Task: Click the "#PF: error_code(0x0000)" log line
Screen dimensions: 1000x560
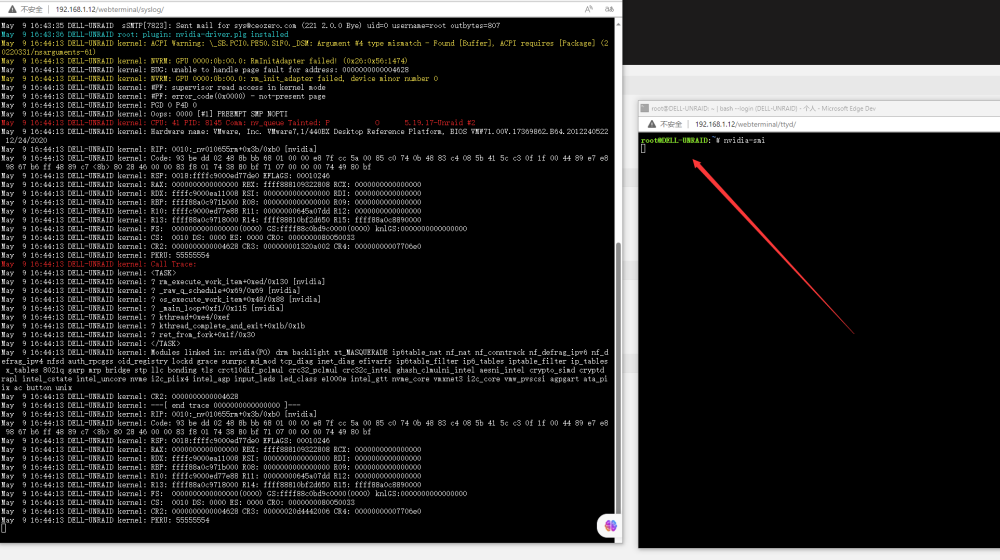Action: [163, 97]
